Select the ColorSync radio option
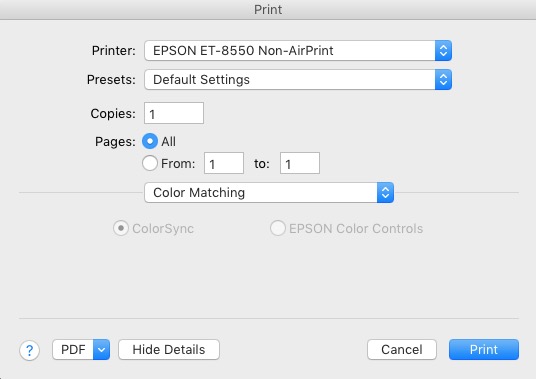Viewport: 536px width, 379px height. tap(121, 228)
